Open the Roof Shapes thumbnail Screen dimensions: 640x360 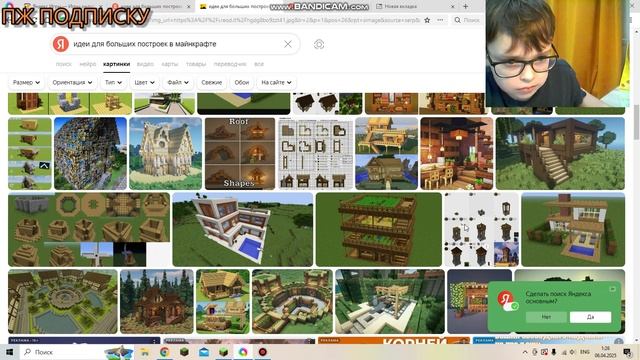pos(240,153)
